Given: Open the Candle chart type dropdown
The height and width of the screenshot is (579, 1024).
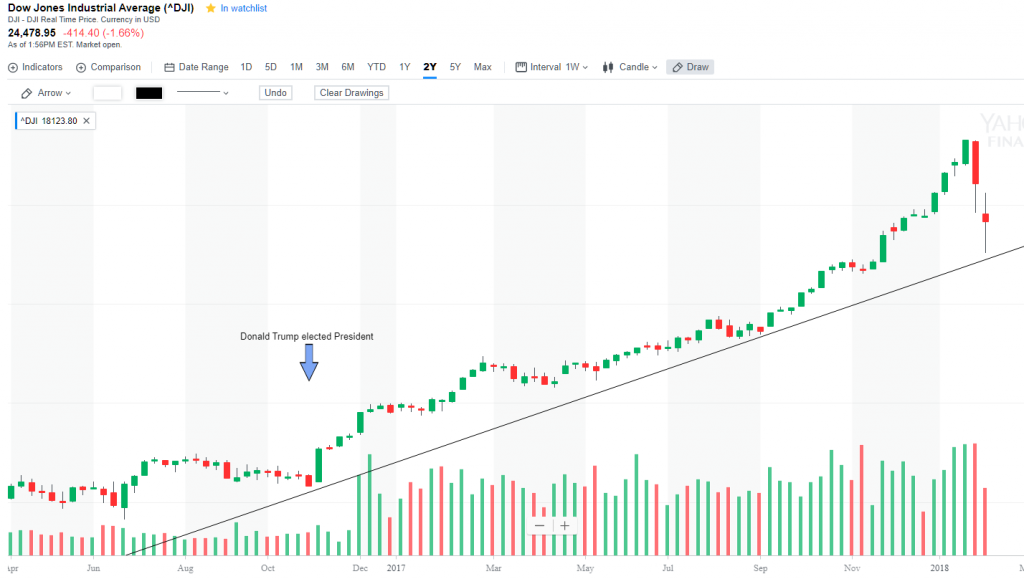Looking at the screenshot, I should (x=630, y=67).
